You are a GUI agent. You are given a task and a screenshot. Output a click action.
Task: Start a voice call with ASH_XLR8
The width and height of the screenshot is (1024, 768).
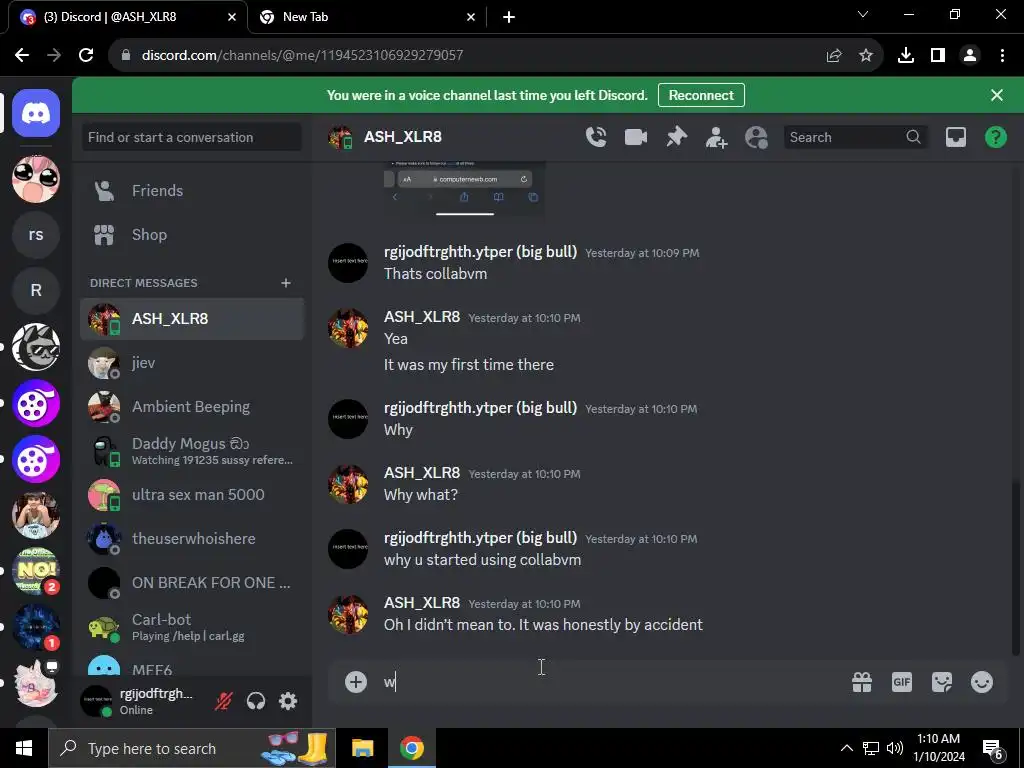[596, 137]
